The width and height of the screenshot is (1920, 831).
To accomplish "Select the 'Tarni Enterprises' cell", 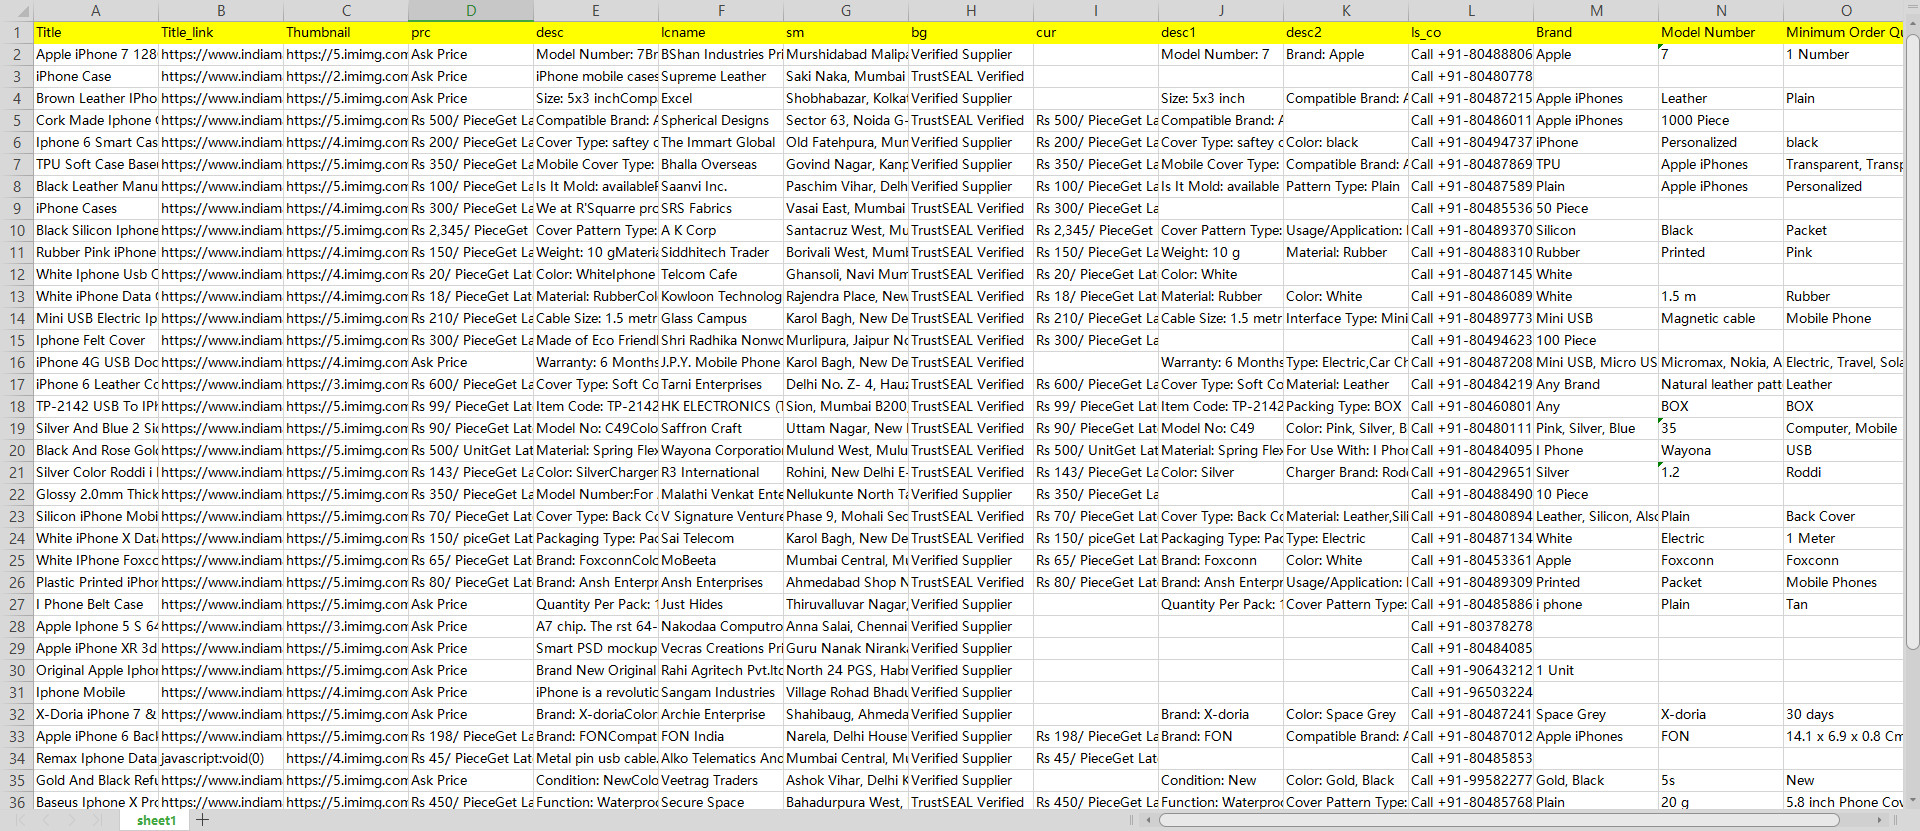I will pyautogui.click(x=721, y=385).
